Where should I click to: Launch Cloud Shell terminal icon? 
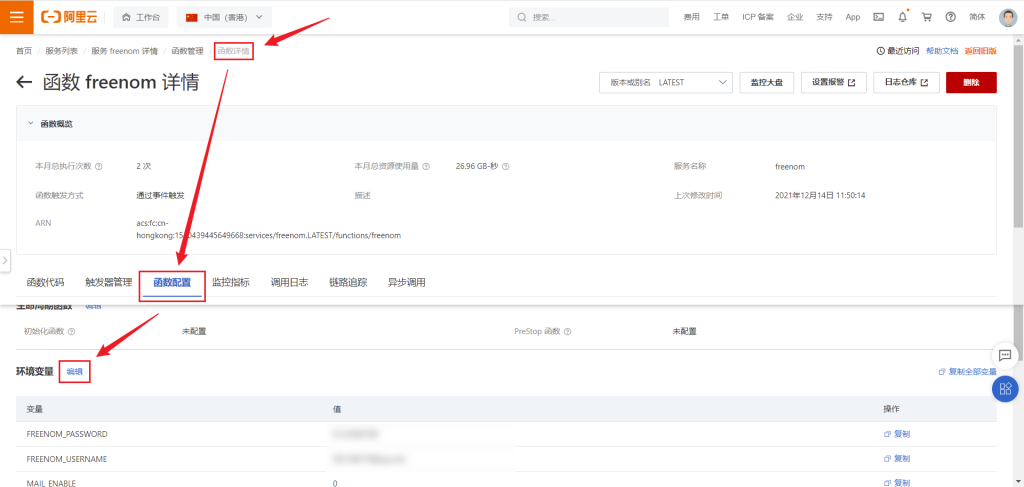(x=879, y=17)
